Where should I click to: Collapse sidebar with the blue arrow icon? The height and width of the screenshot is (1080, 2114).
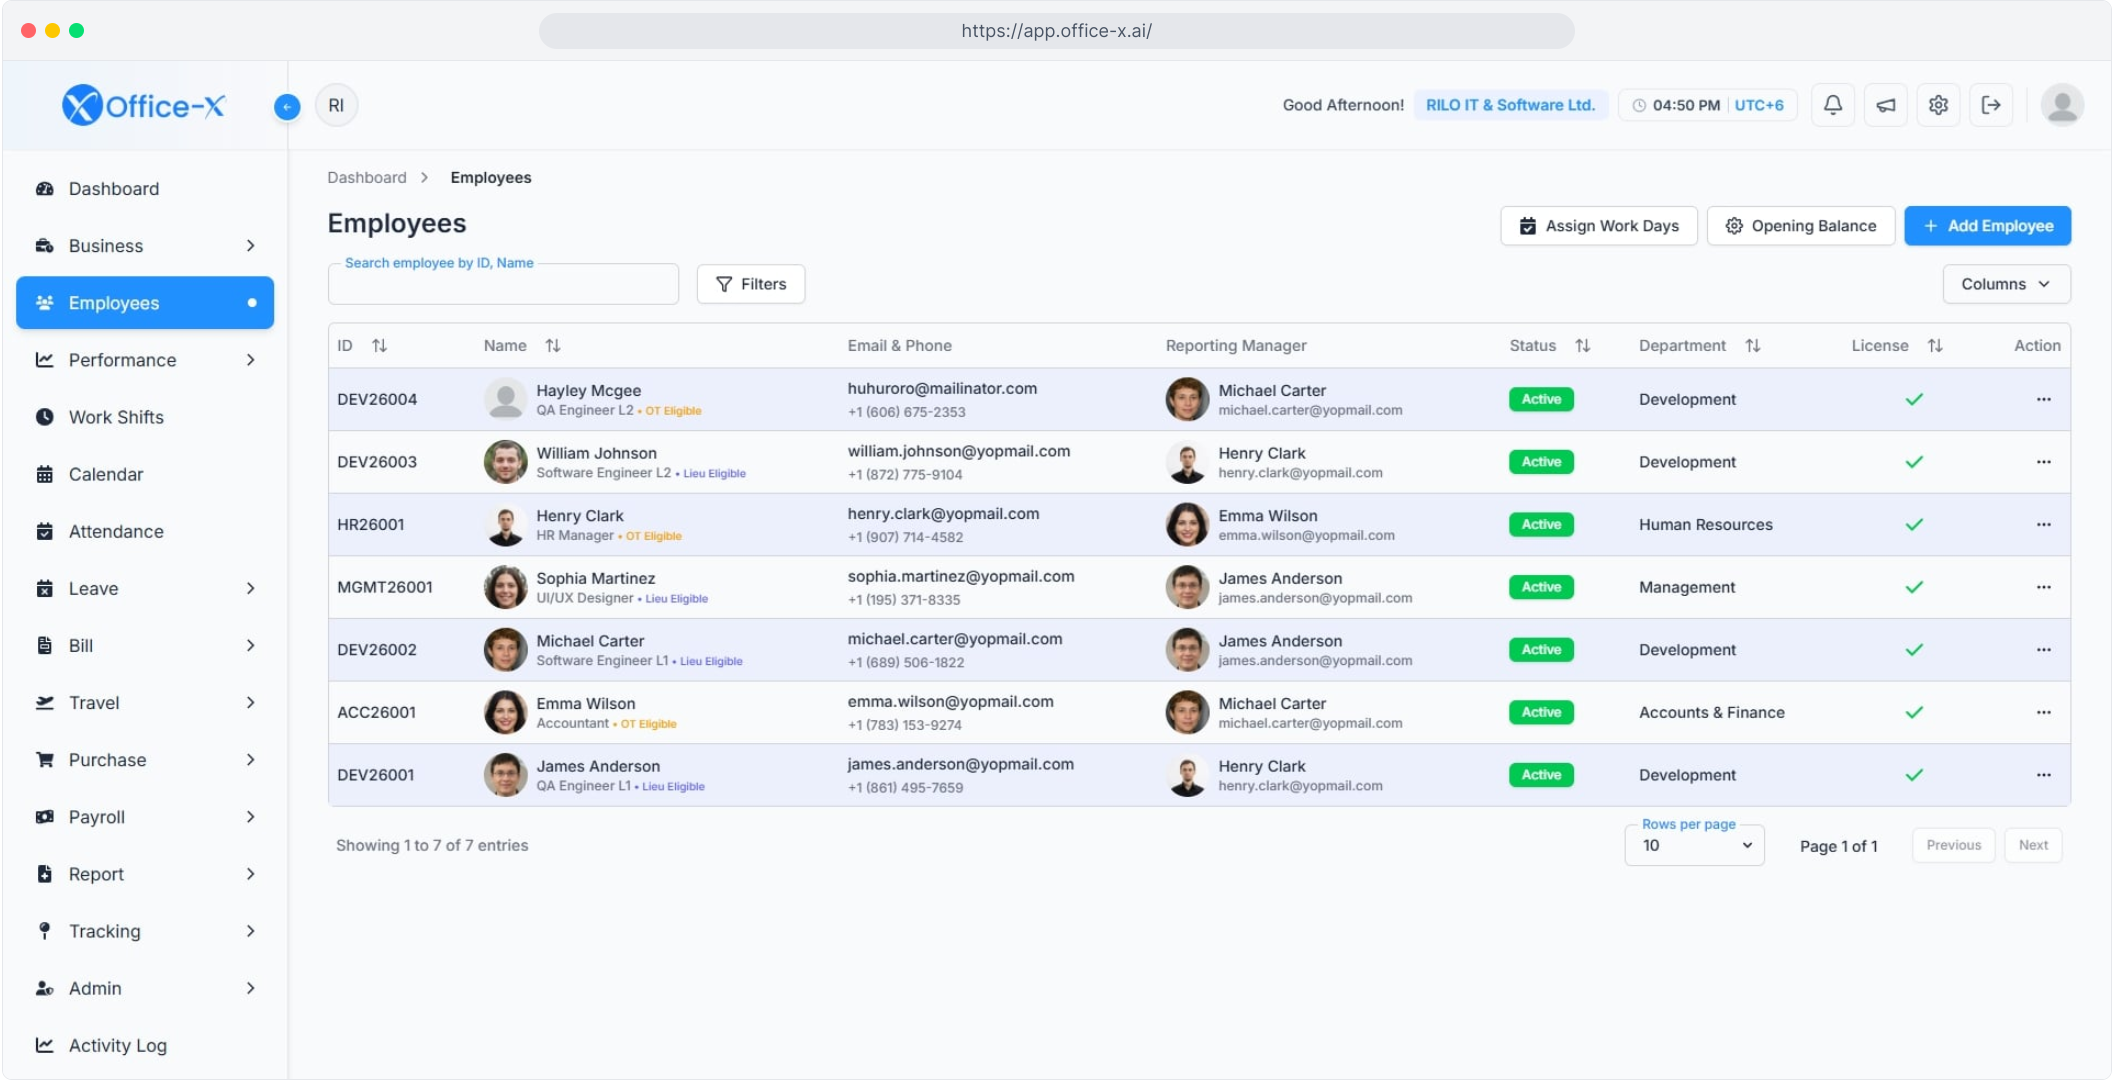tap(287, 106)
